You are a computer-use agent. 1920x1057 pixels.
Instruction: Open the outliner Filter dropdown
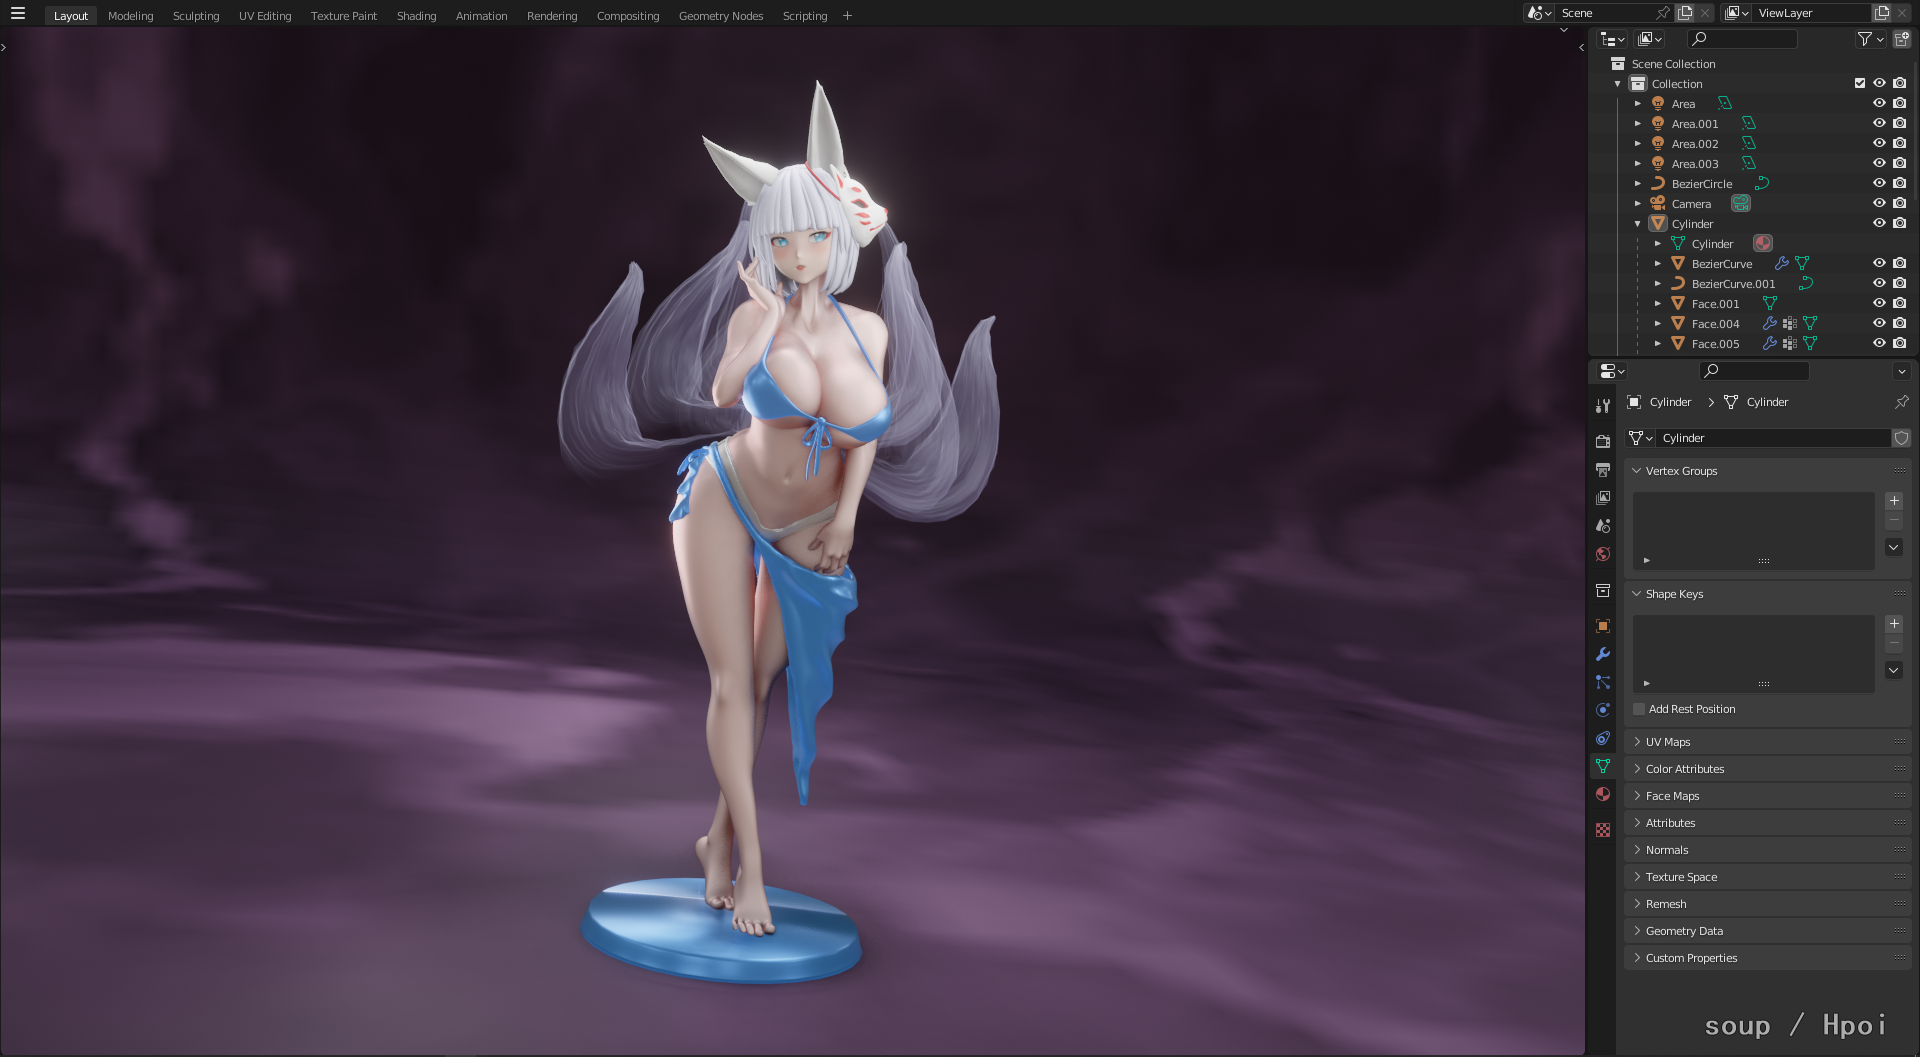(1869, 39)
